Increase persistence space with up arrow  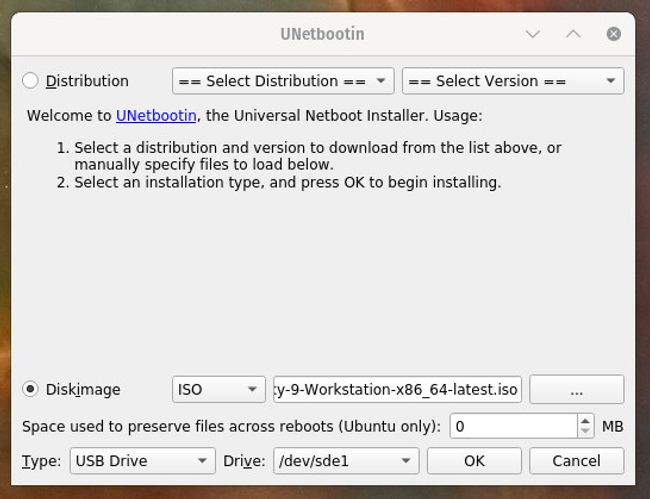pyautogui.click(x=585, y=420)
